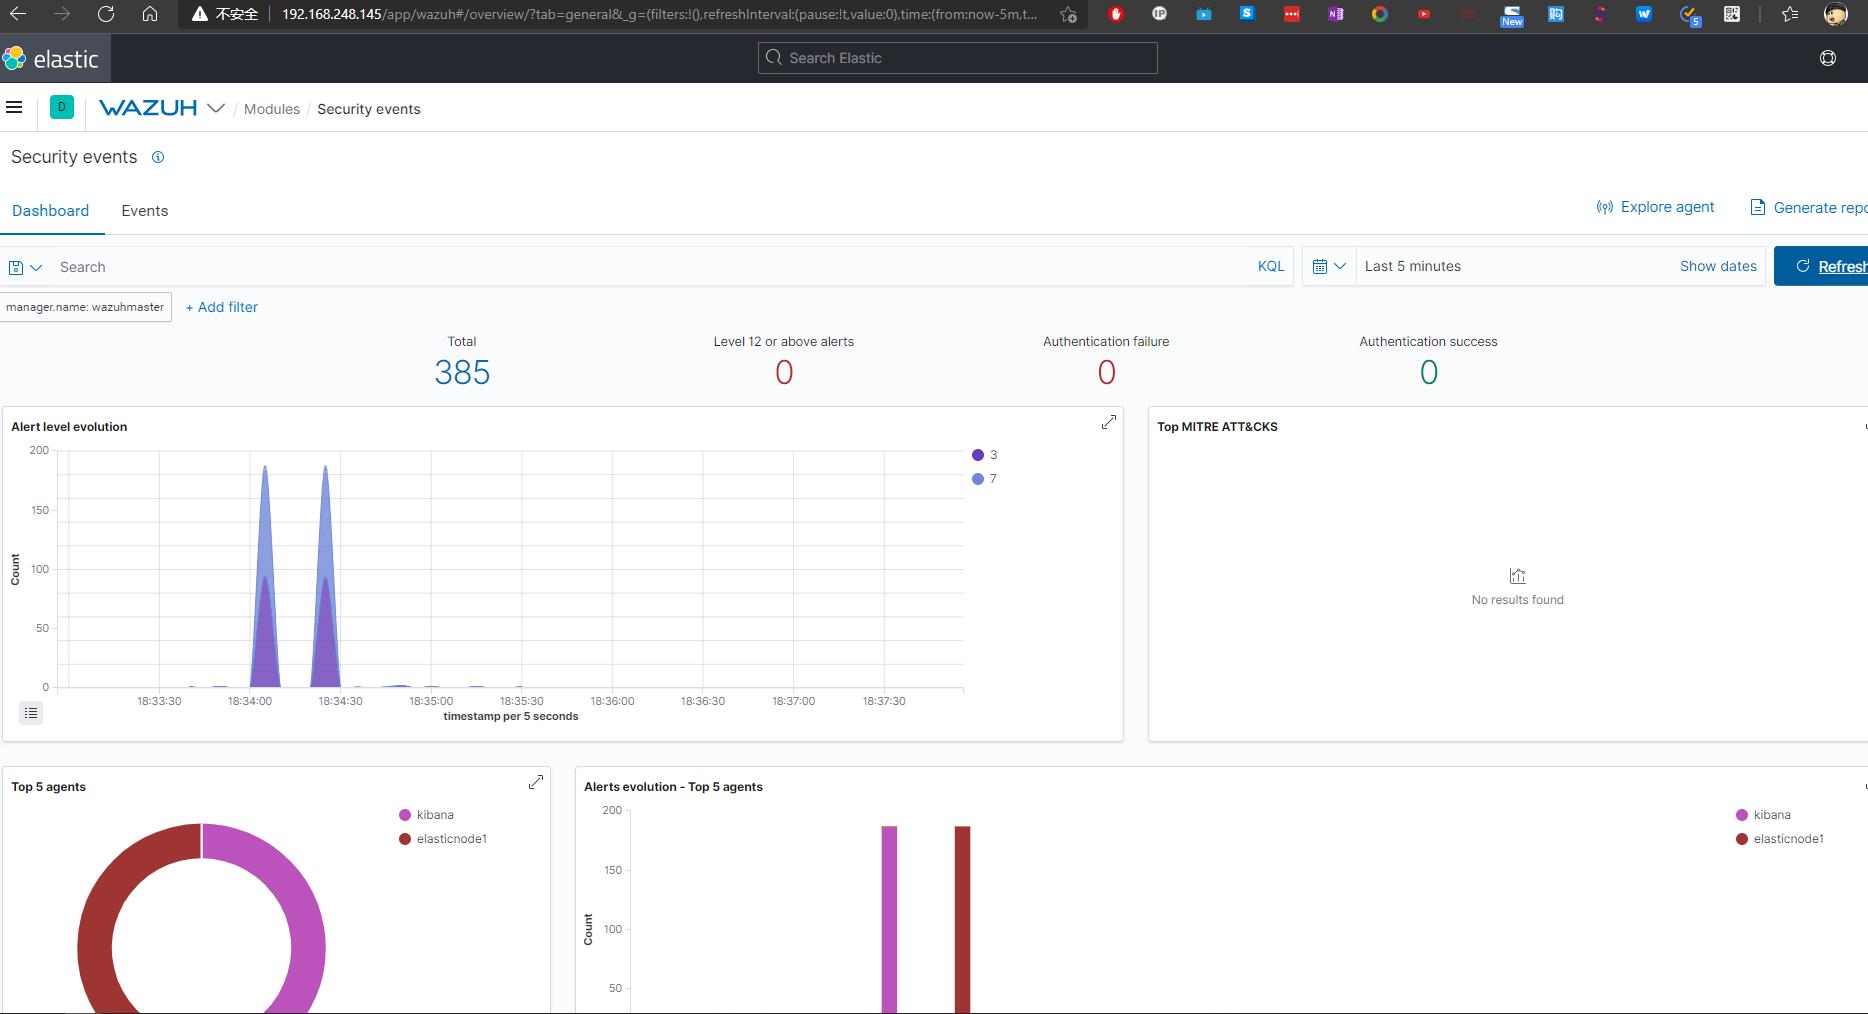Go to Modules breadcrumb

pos(272,109)
